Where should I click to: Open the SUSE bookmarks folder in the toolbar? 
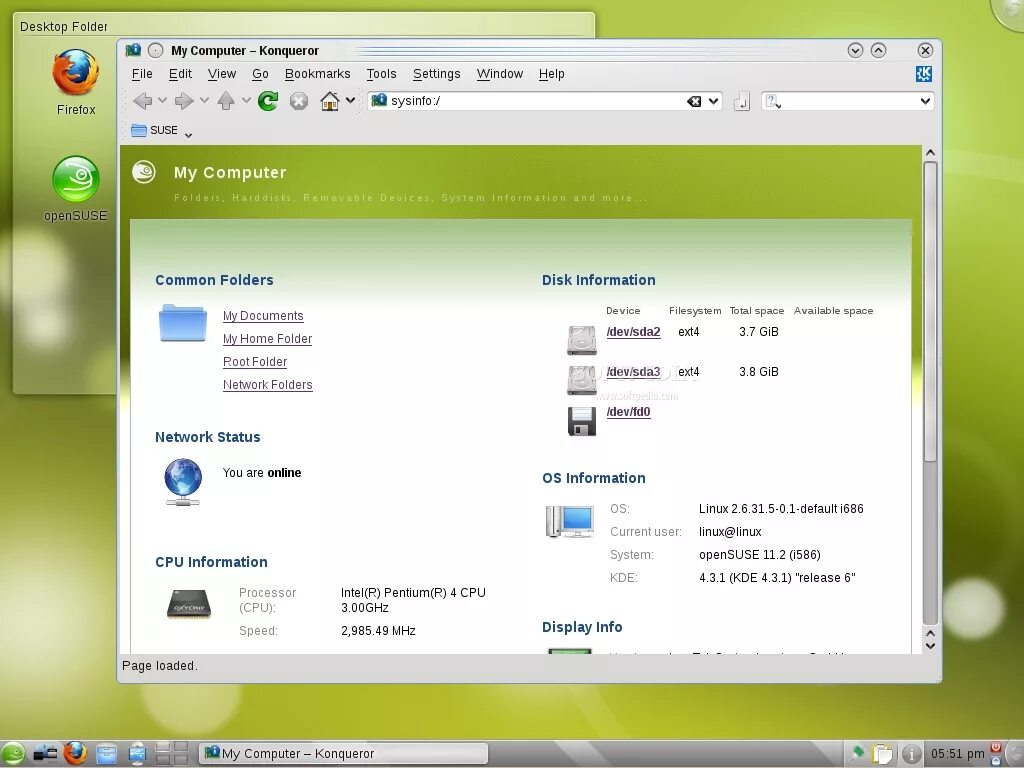click(154, 130)
